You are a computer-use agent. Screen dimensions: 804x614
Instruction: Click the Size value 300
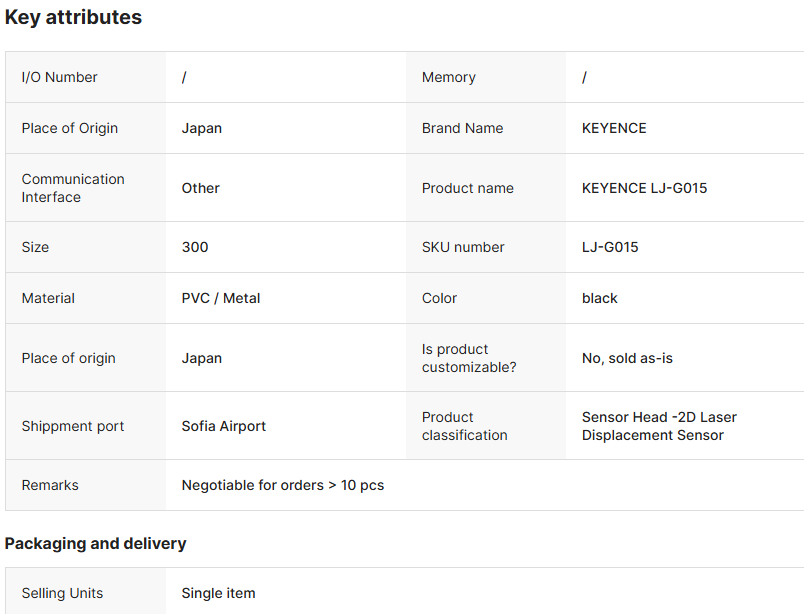click(x=195, y=247)
